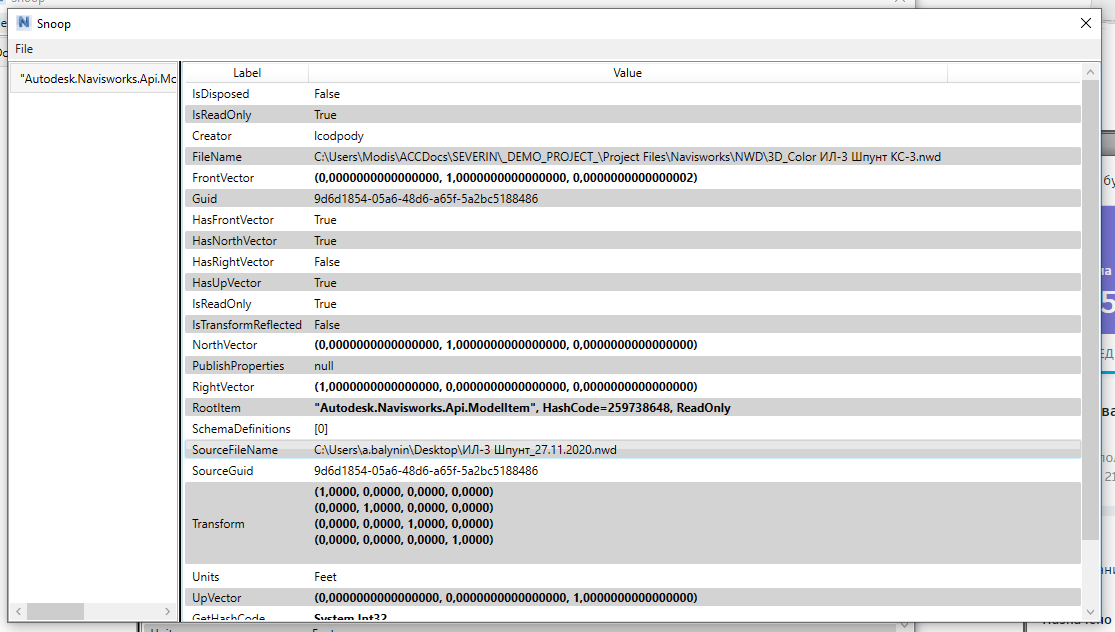Open the Transform matrix value
Image resolution: width=1115 pixels, height=632 pixels.
(x=404, y=516)
